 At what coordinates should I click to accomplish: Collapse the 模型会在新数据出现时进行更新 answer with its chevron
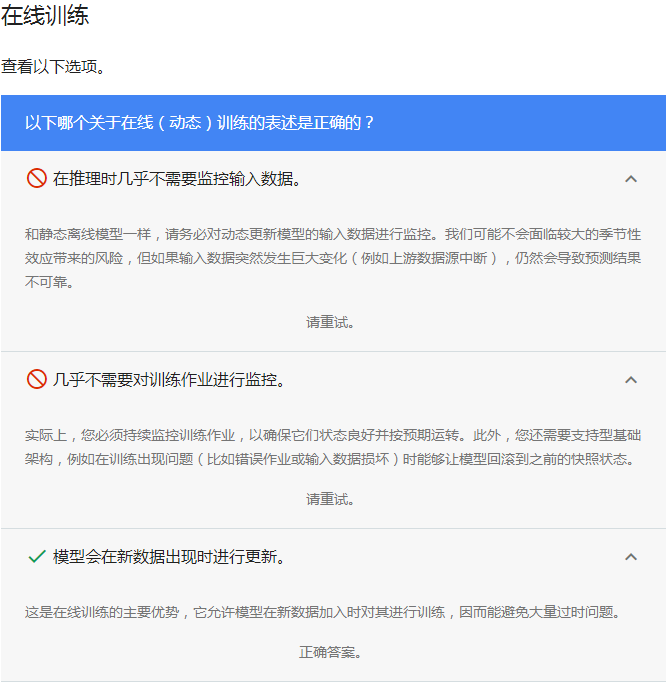point(630,557)
